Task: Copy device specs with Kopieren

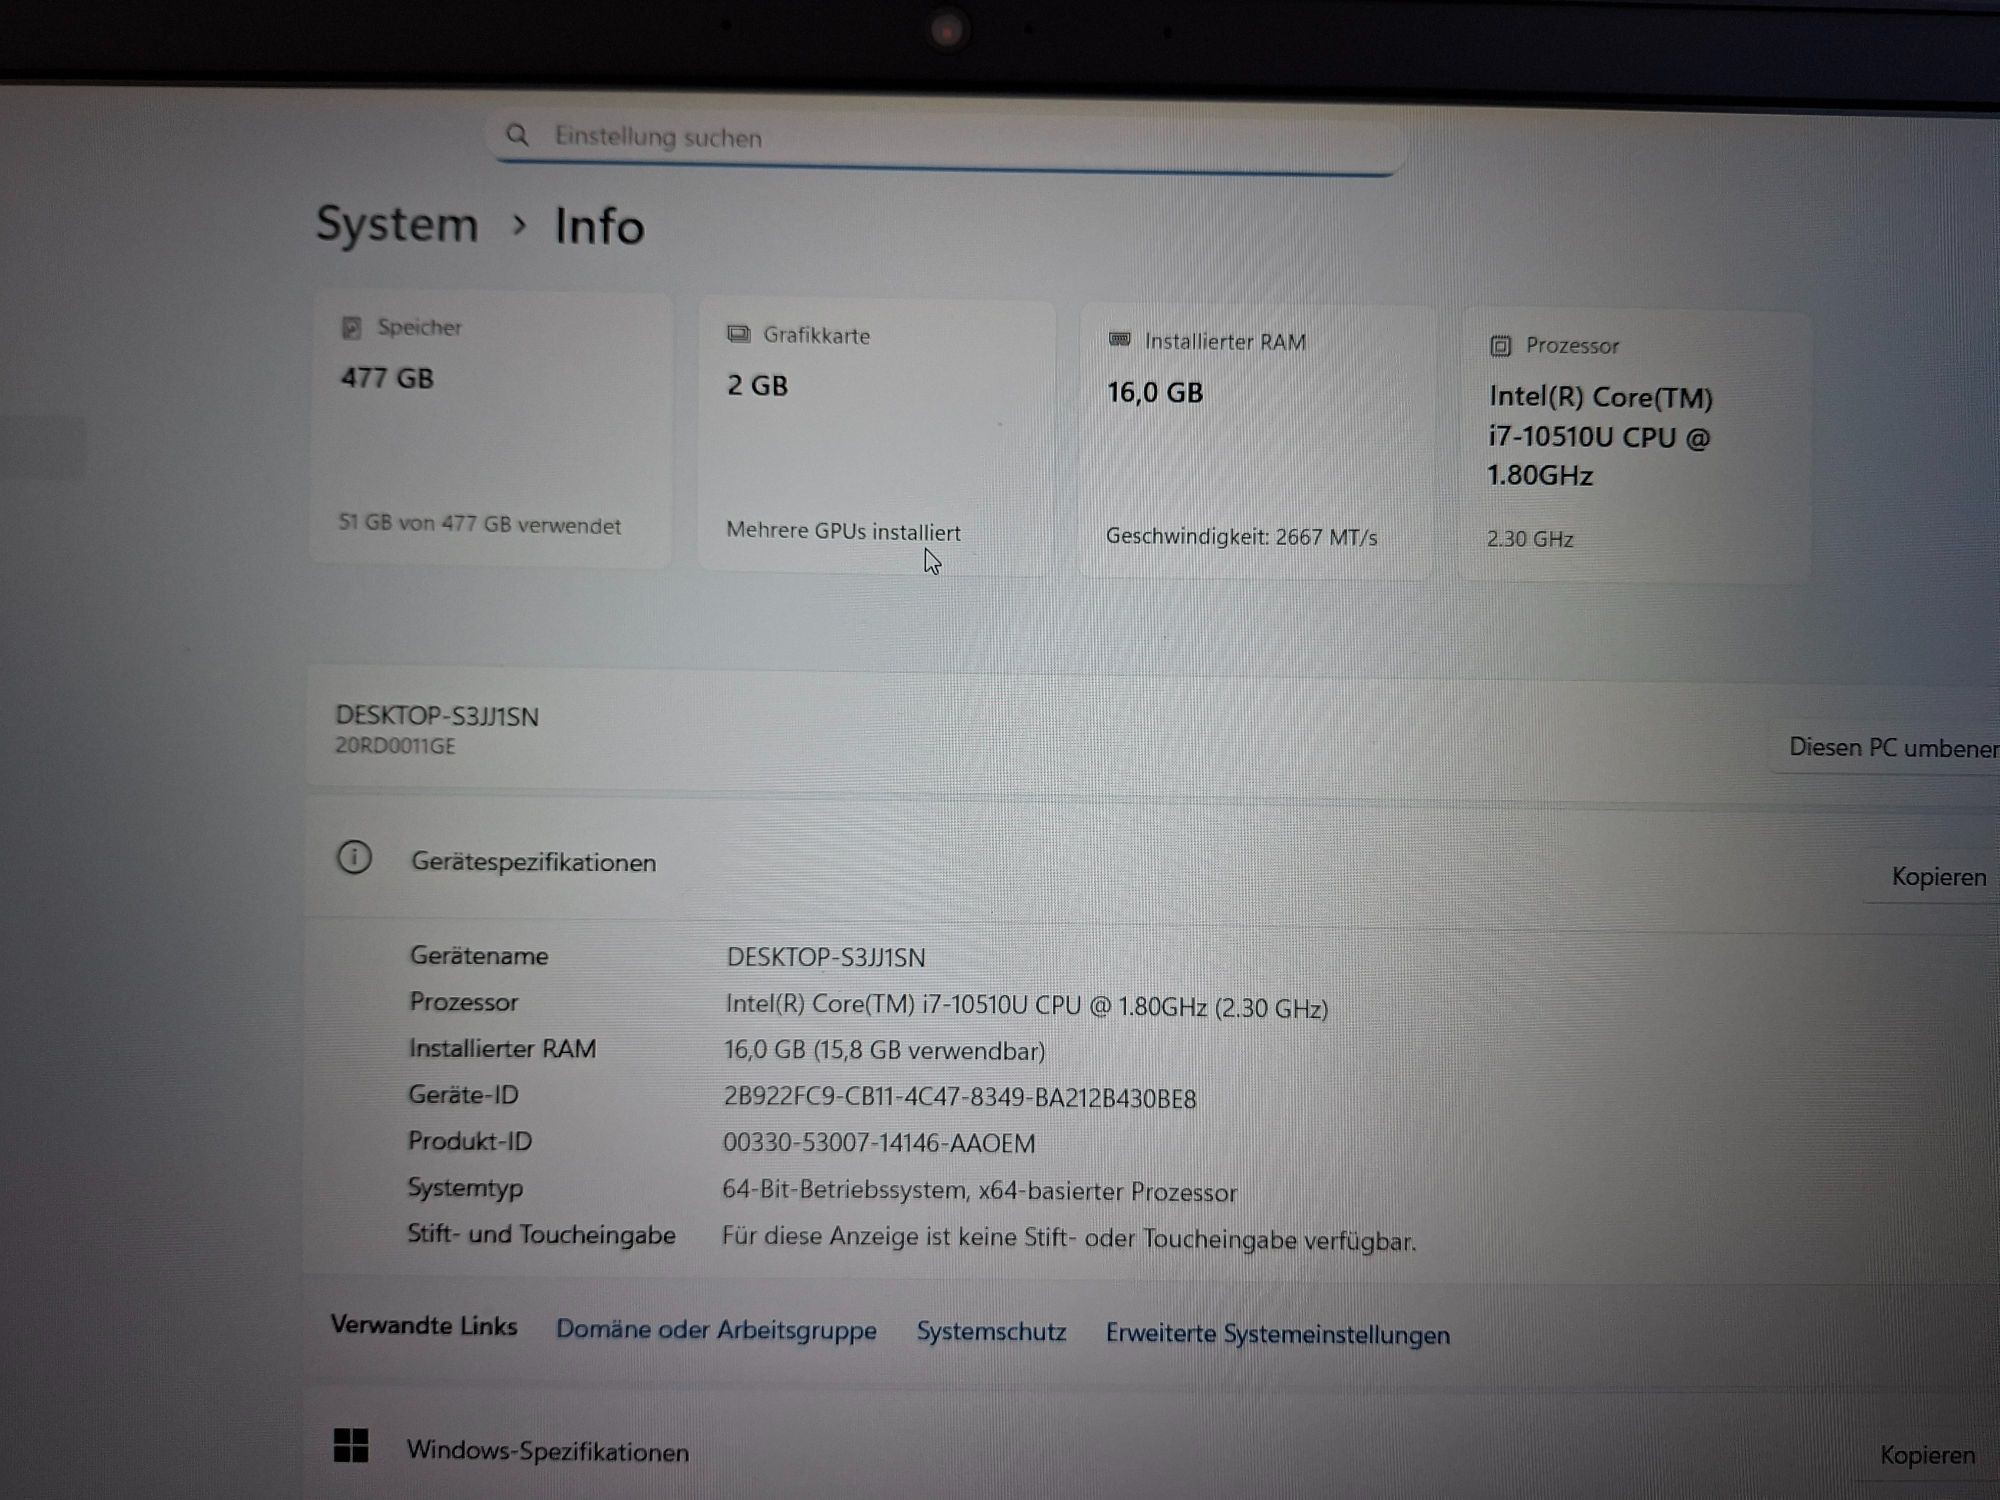Action: click(x=1937, y=877)
